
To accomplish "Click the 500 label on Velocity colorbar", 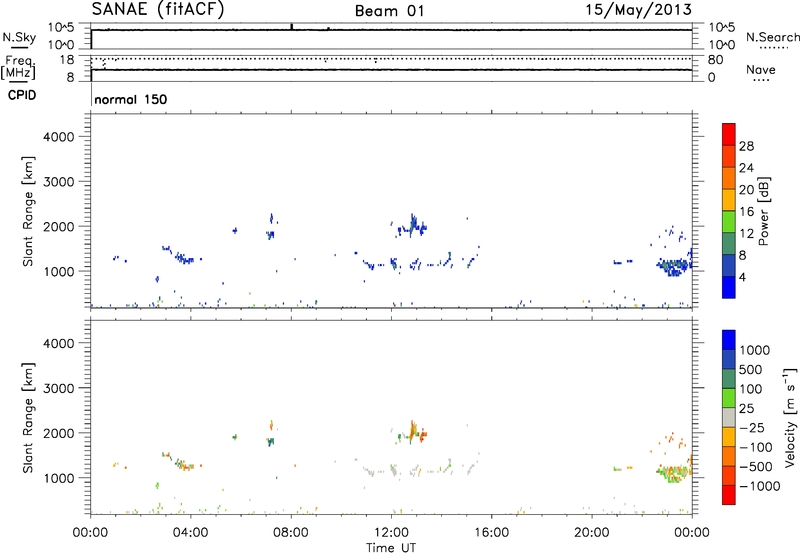I will pos(751,369).
